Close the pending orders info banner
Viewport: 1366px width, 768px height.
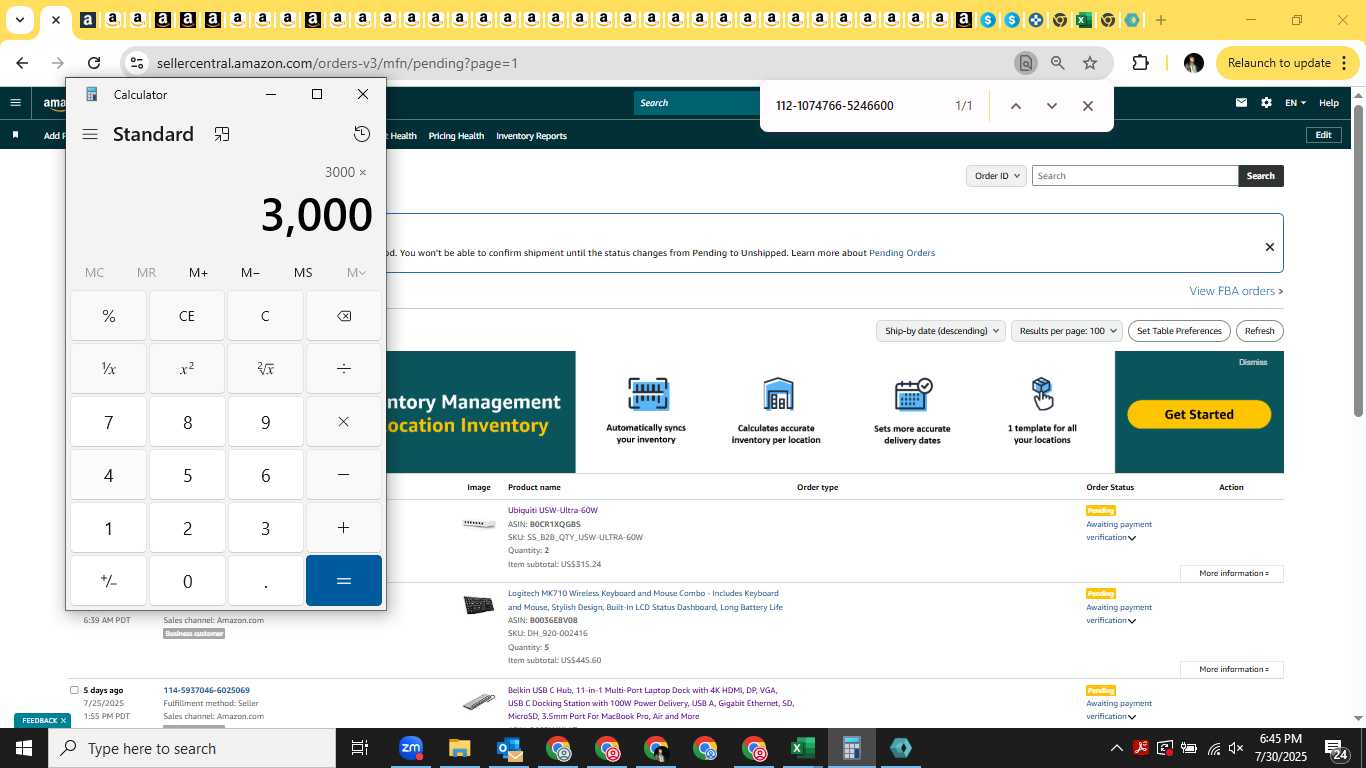point(1270,247)
